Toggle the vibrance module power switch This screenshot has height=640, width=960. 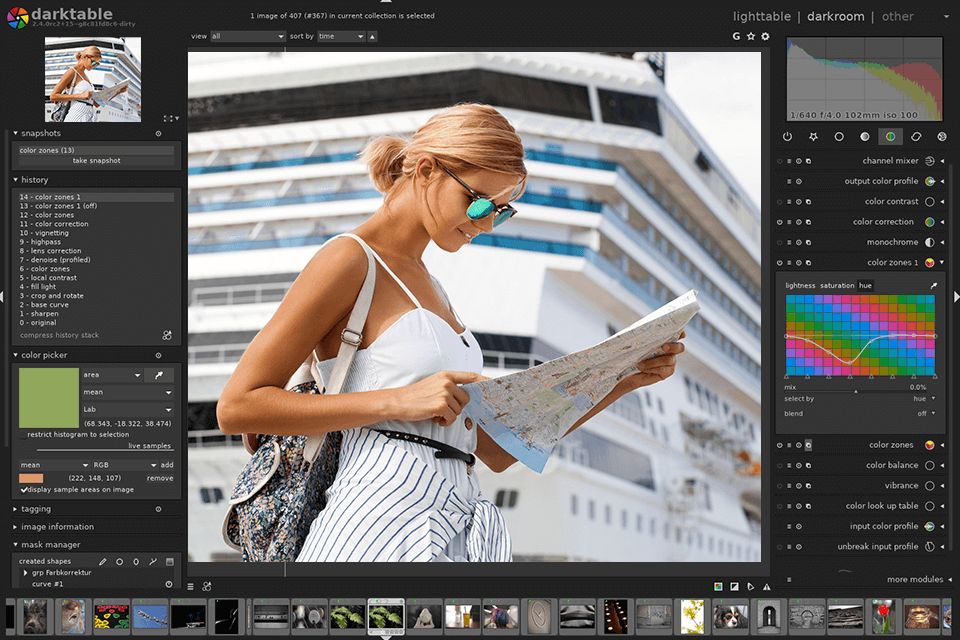(779, 486)
